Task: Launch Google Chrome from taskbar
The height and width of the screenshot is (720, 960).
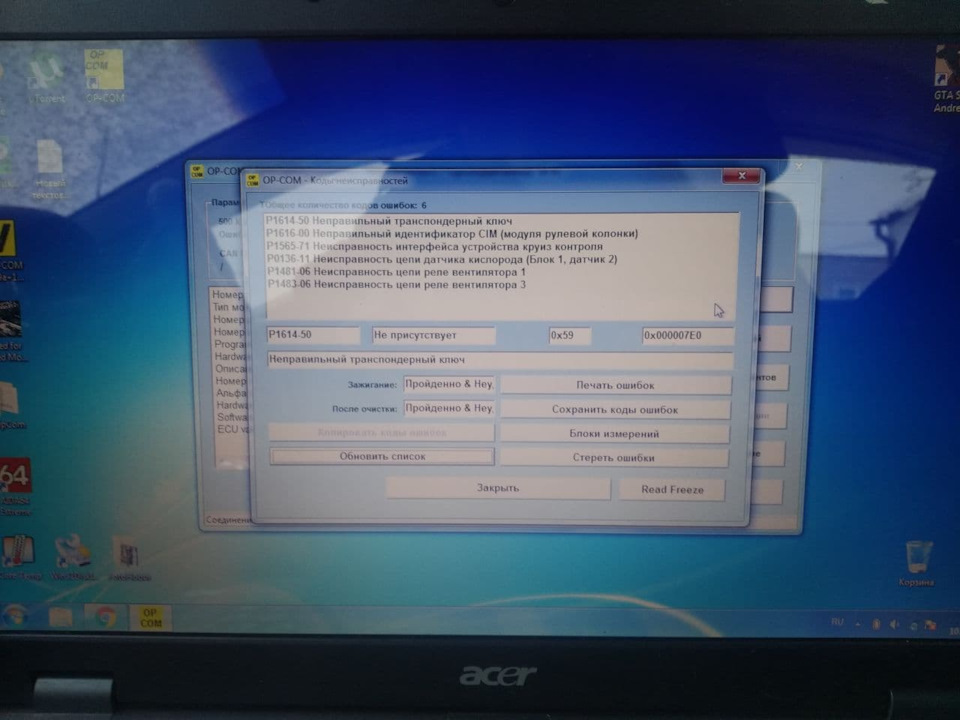Action: [x=105, y=617]
